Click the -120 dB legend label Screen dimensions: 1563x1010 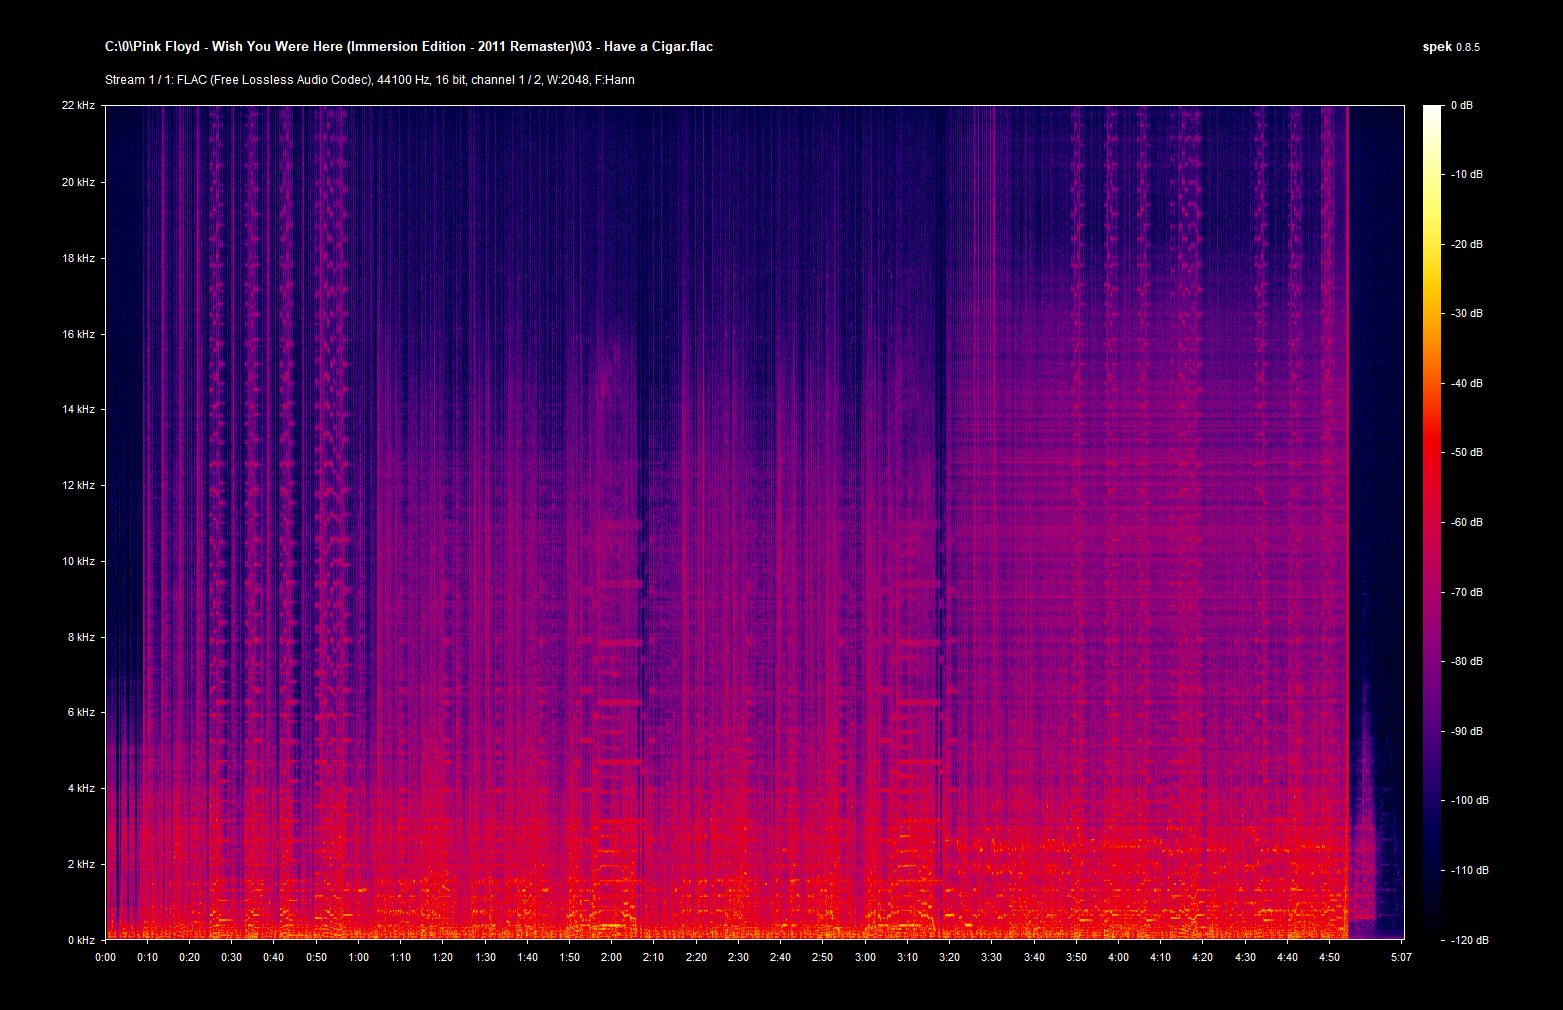coord(1468,940)
